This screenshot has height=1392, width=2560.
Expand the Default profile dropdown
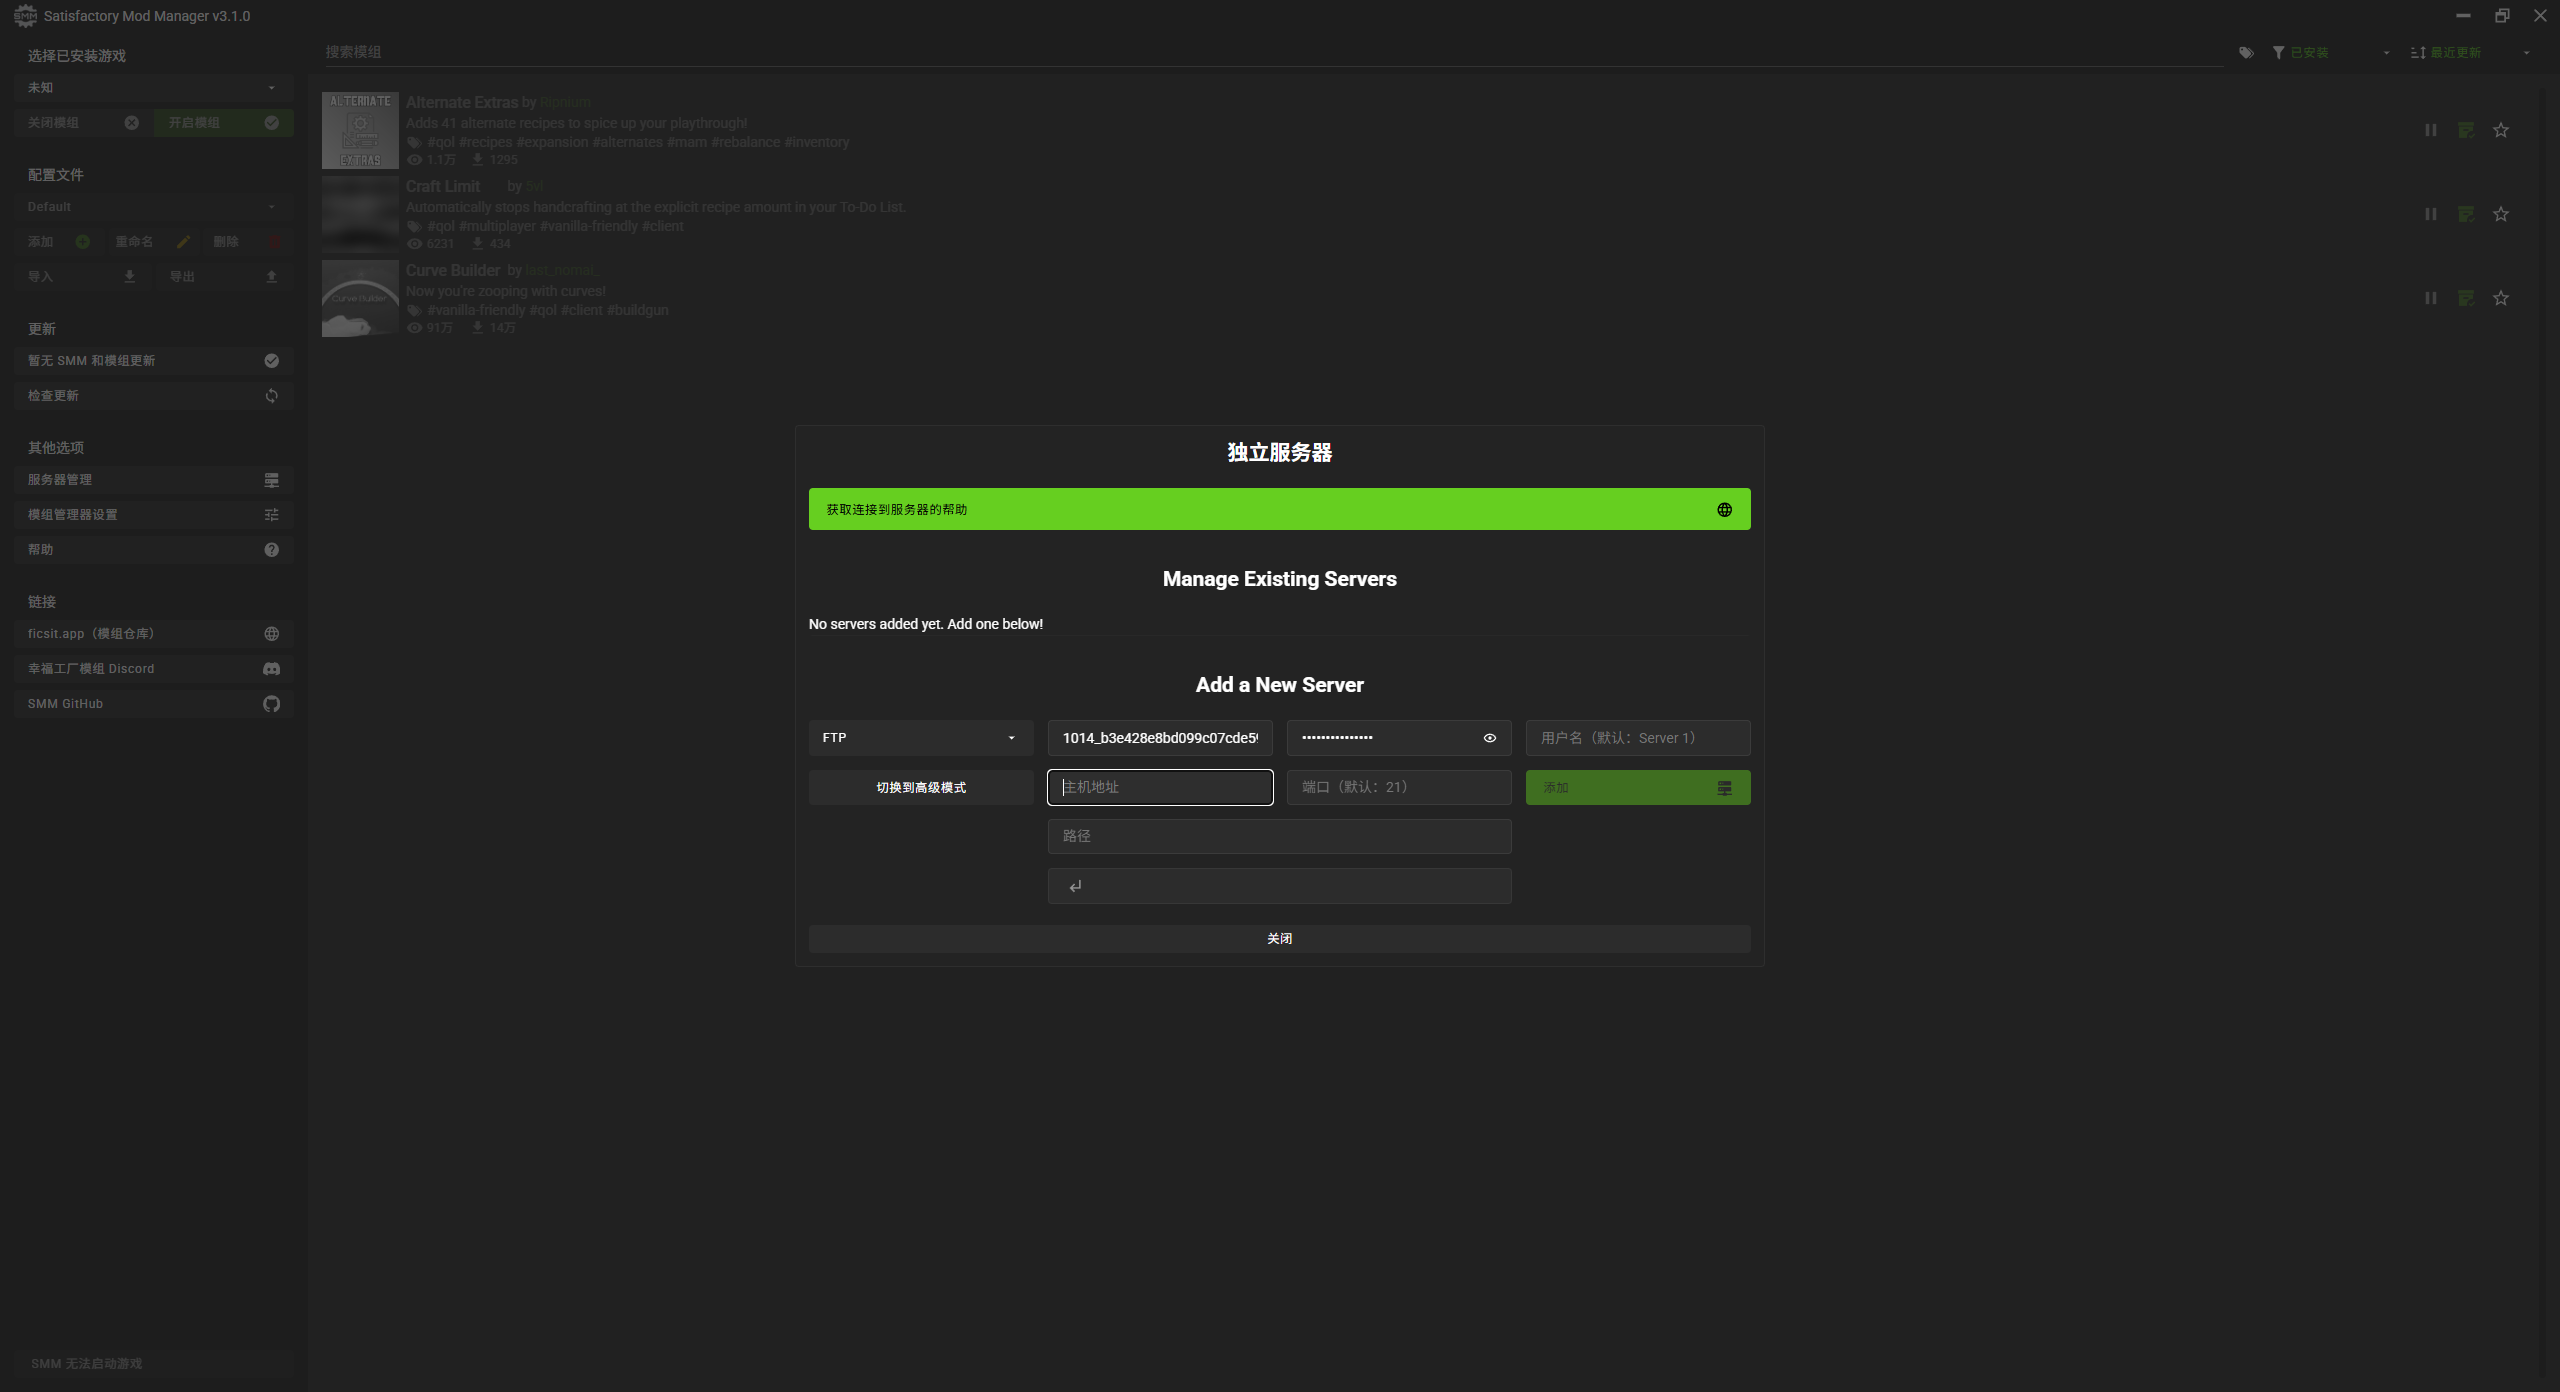pos(153,207)
